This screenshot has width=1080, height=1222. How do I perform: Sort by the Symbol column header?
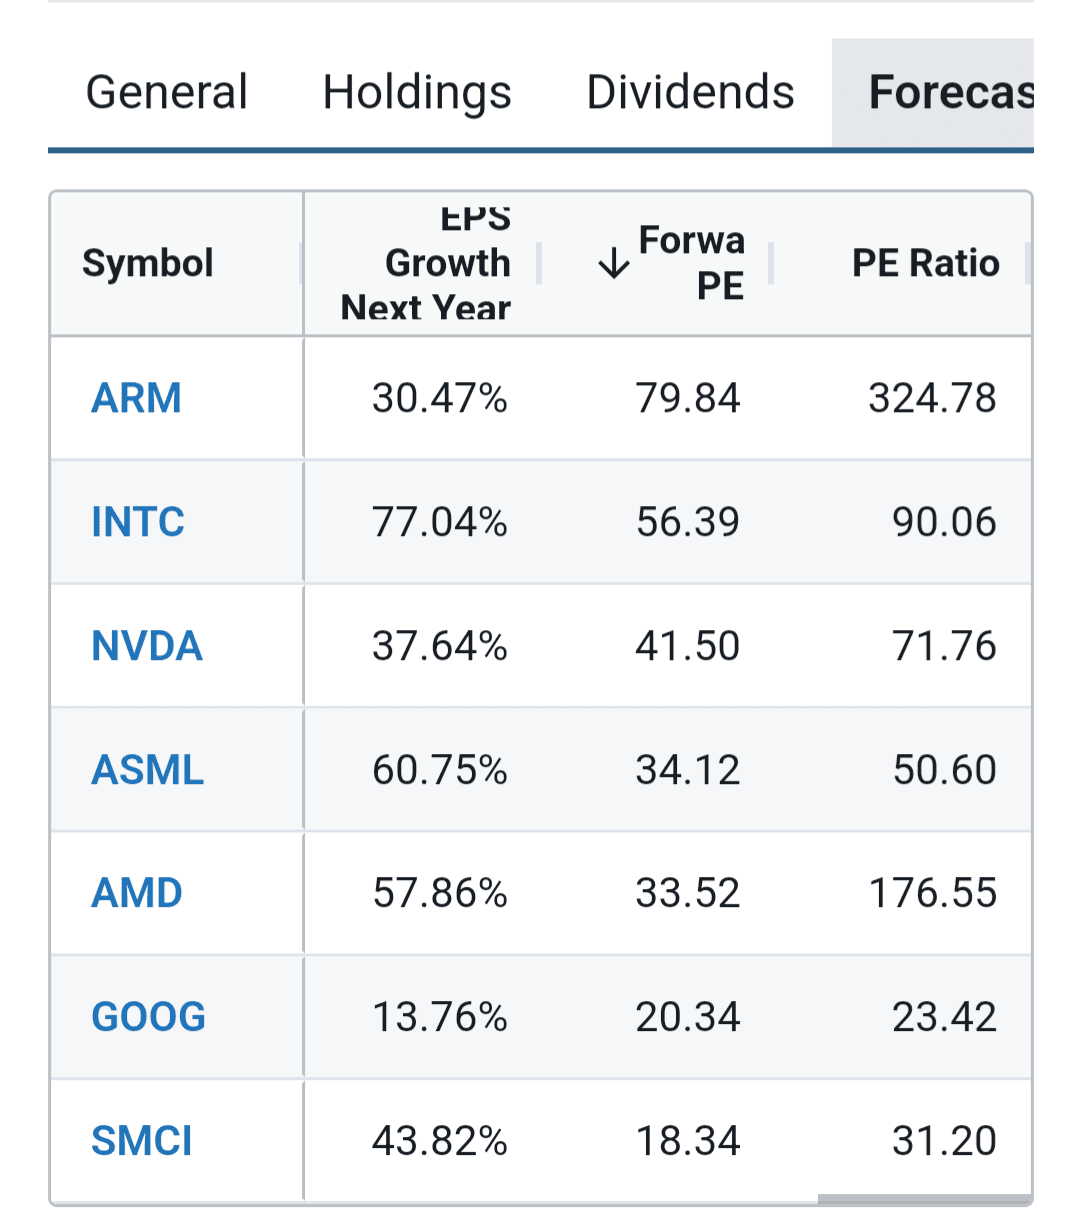(x=148, y=264)
